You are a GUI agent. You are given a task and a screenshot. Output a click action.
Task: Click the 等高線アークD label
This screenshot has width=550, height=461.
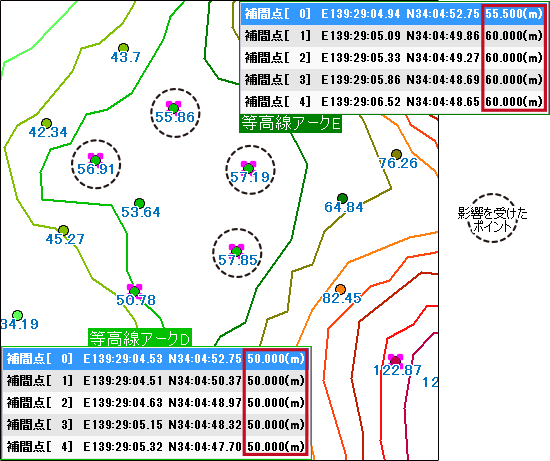[140, 338]
